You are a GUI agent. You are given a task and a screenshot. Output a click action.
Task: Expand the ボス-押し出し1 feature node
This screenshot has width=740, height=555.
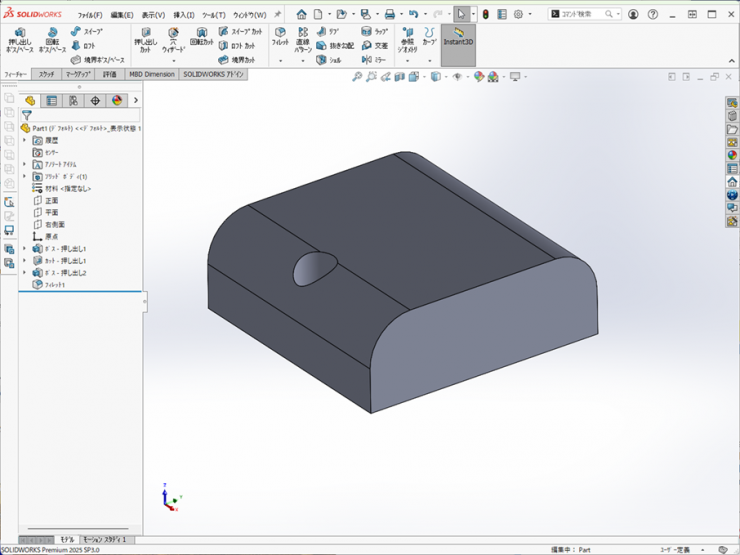pos(25,249)
